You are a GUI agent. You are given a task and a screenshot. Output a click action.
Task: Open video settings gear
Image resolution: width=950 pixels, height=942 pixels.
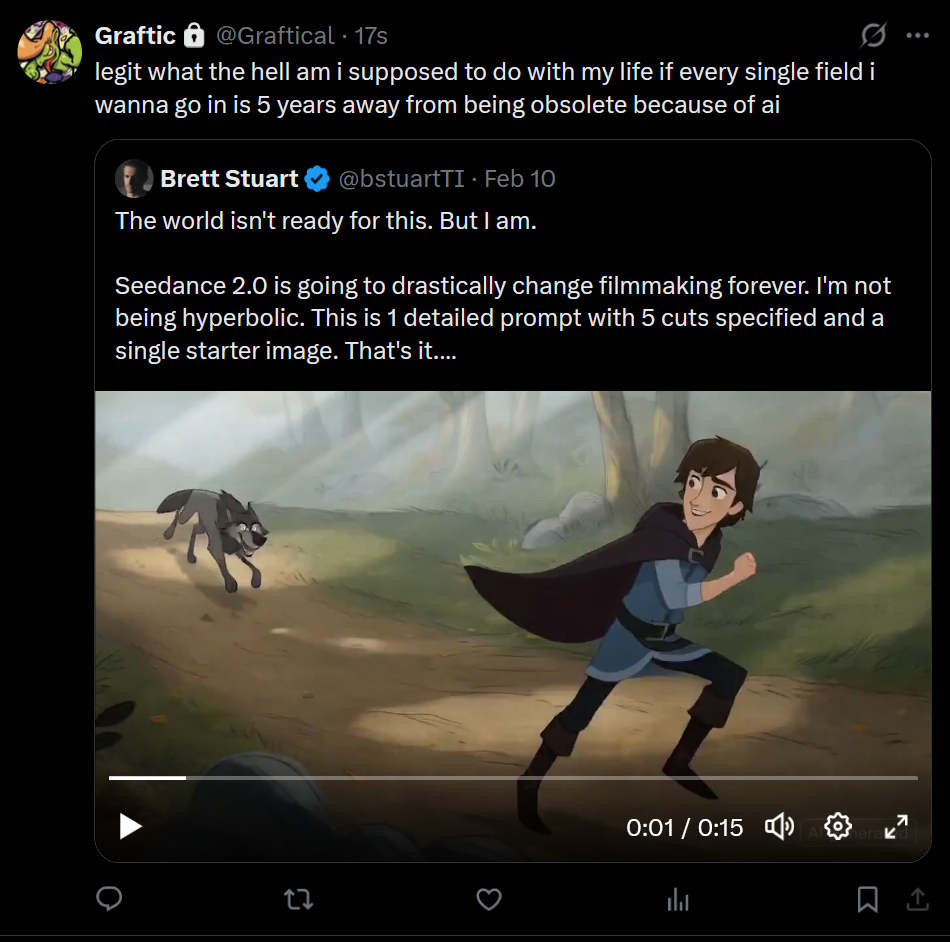[x=838, y=827]
